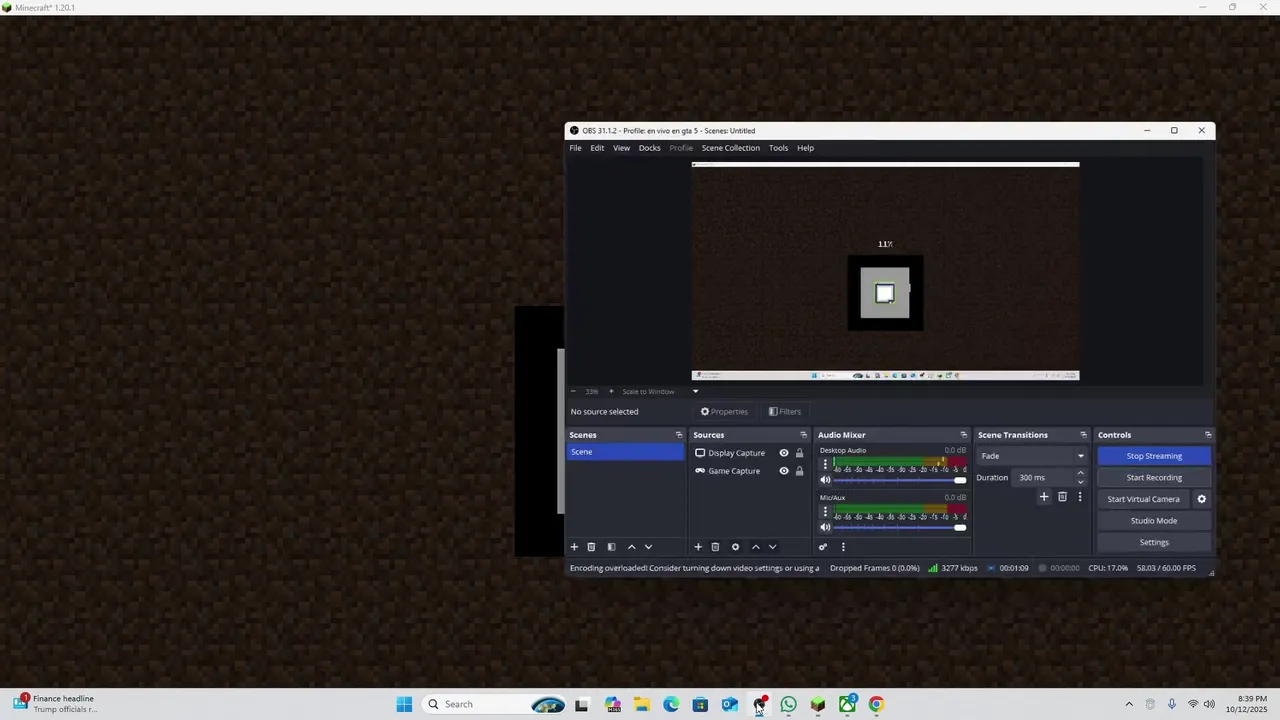Zoom in preview with plus button

pos(611,392)
